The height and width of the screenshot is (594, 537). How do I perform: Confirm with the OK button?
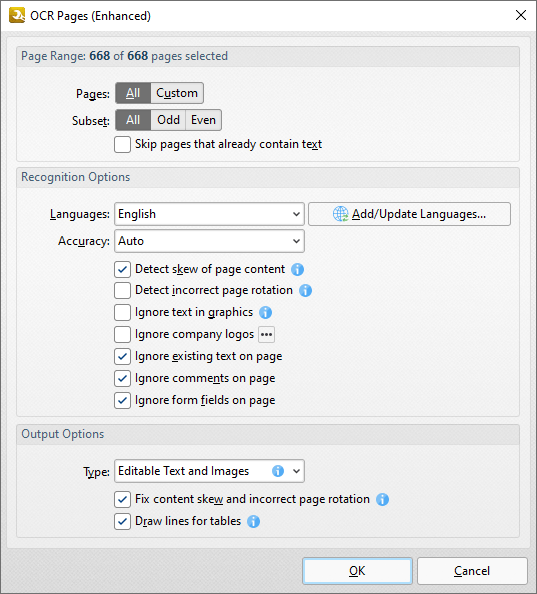click(x=357, y=571)
